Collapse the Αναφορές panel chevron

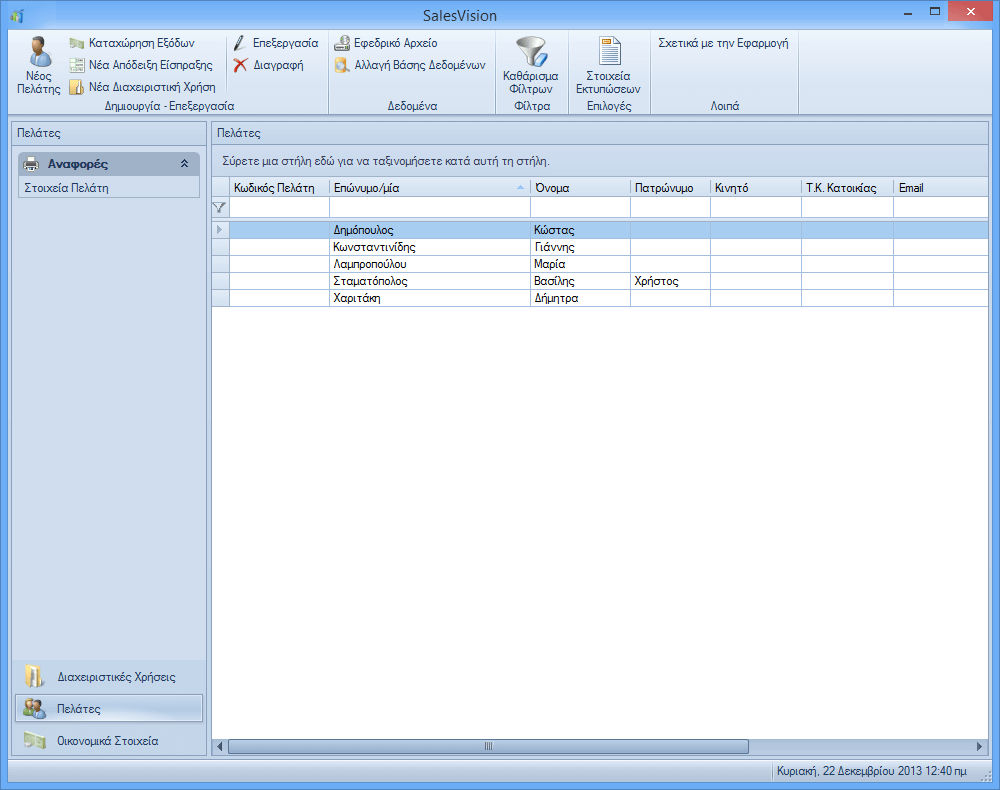tap(184, 164)
